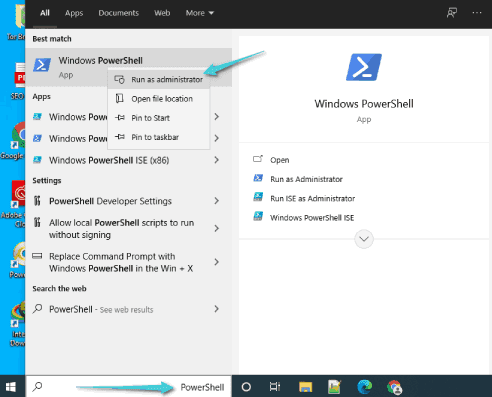
Task: Choose Run as administrator in the context menu
Action: click(159, 79)
